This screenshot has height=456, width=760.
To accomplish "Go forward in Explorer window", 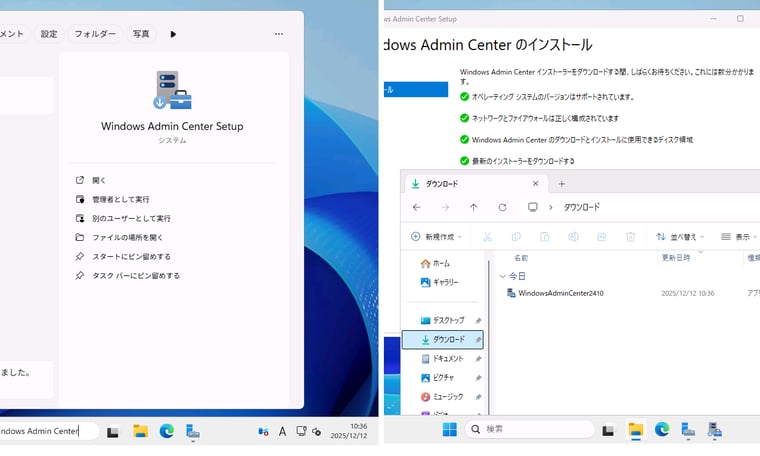I will coord(445,207).
